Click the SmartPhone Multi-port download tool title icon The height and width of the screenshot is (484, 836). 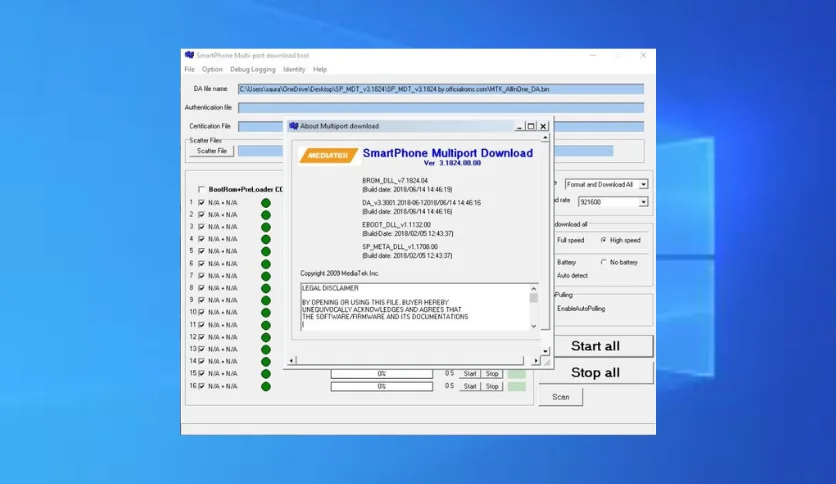point(189,55)
